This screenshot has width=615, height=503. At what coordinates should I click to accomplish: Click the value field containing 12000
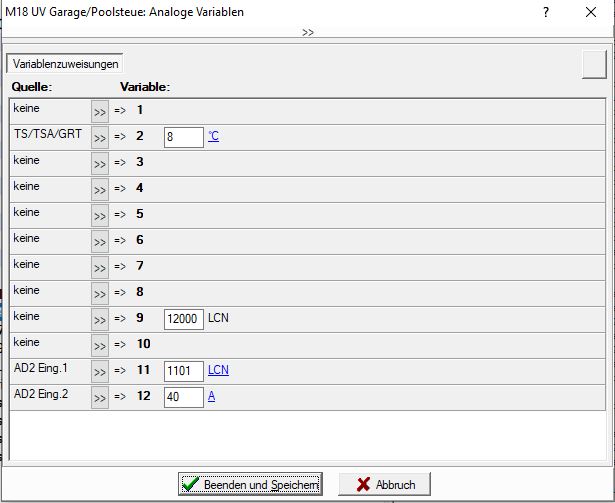pos(184,319)
